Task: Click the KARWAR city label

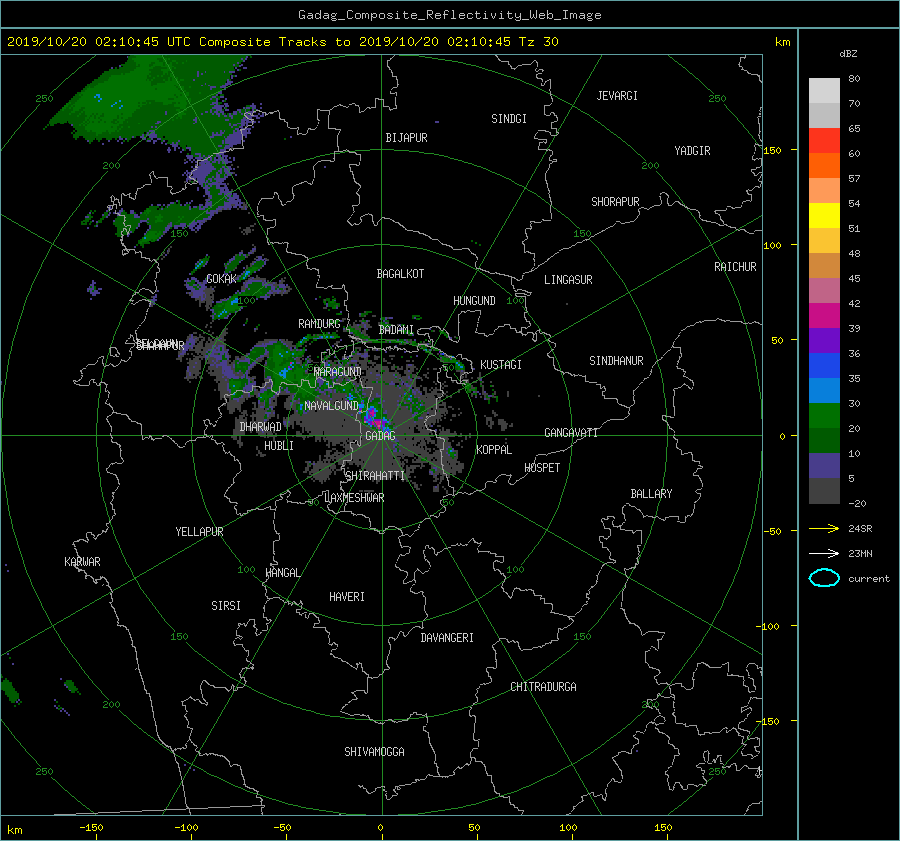Action: coord(82,562)
